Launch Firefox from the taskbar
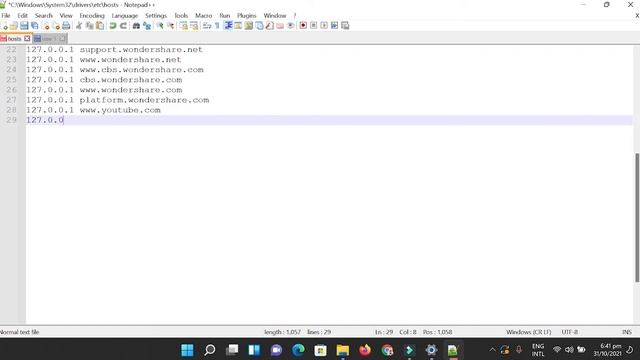 pos(365,350)
